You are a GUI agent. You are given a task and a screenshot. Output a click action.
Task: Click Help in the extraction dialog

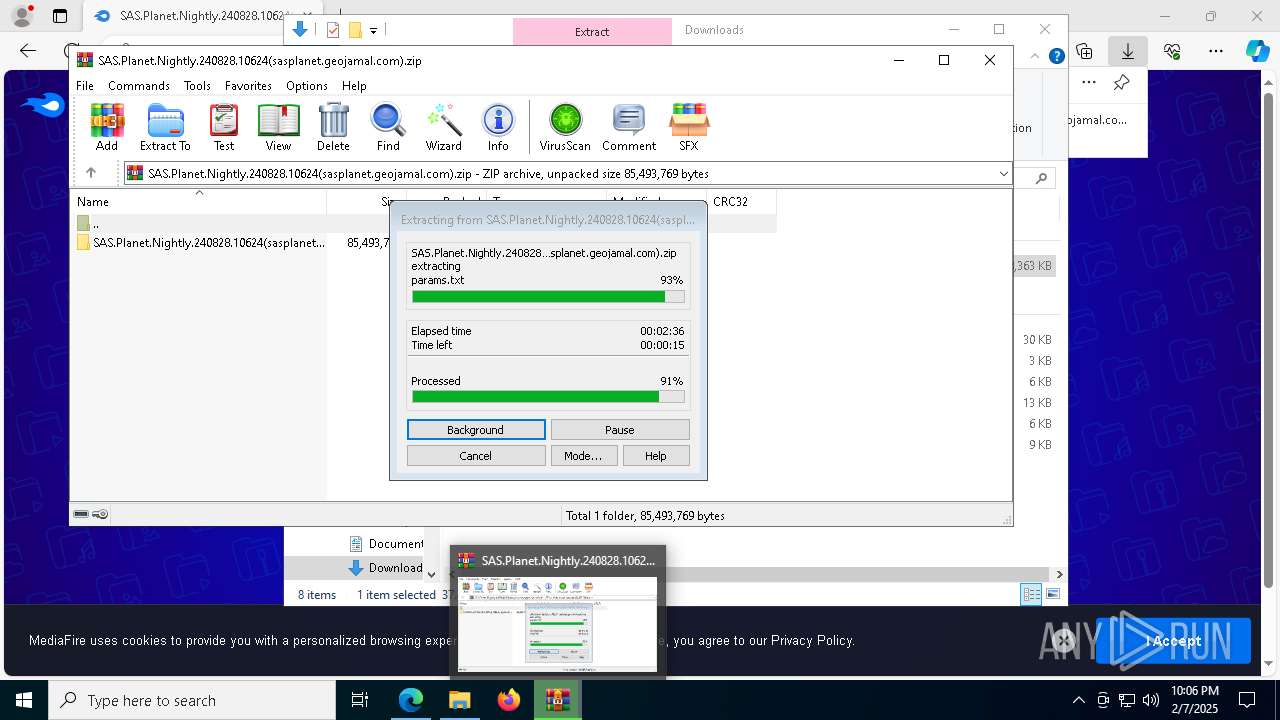[656, 456]
